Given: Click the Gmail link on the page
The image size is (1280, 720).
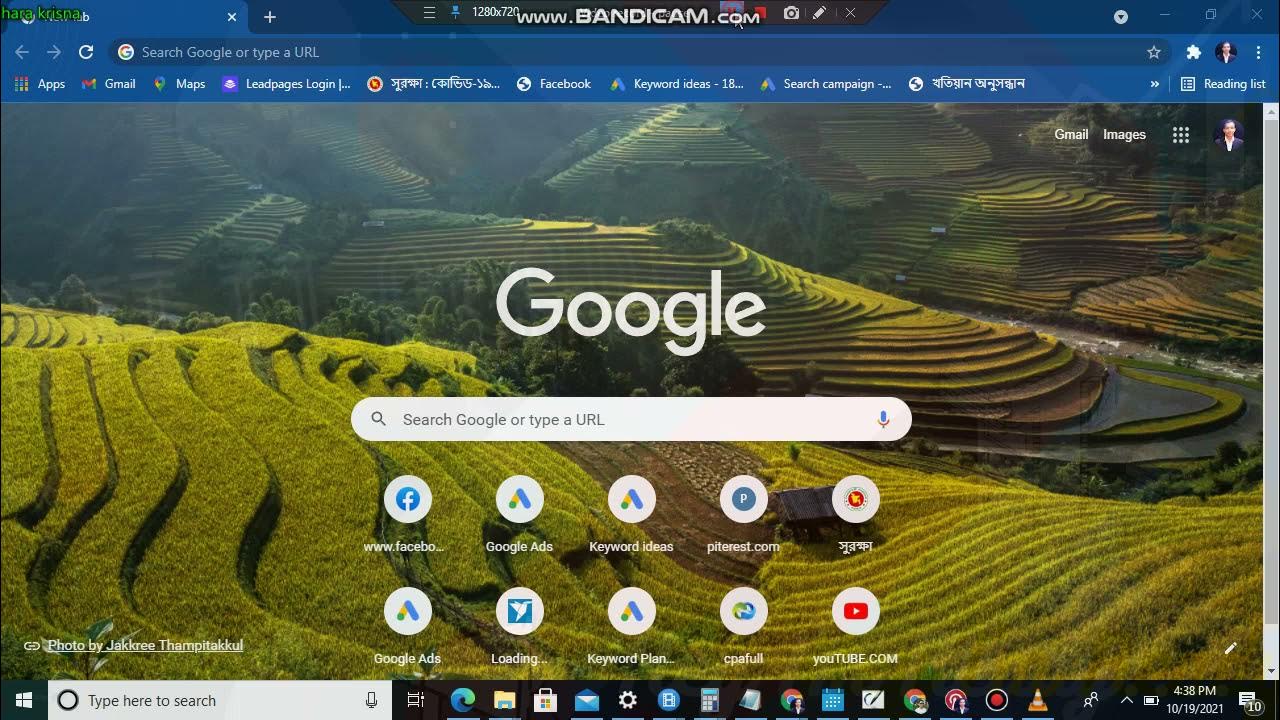Looking at the screenshot, I should (x=1071, y=135).
